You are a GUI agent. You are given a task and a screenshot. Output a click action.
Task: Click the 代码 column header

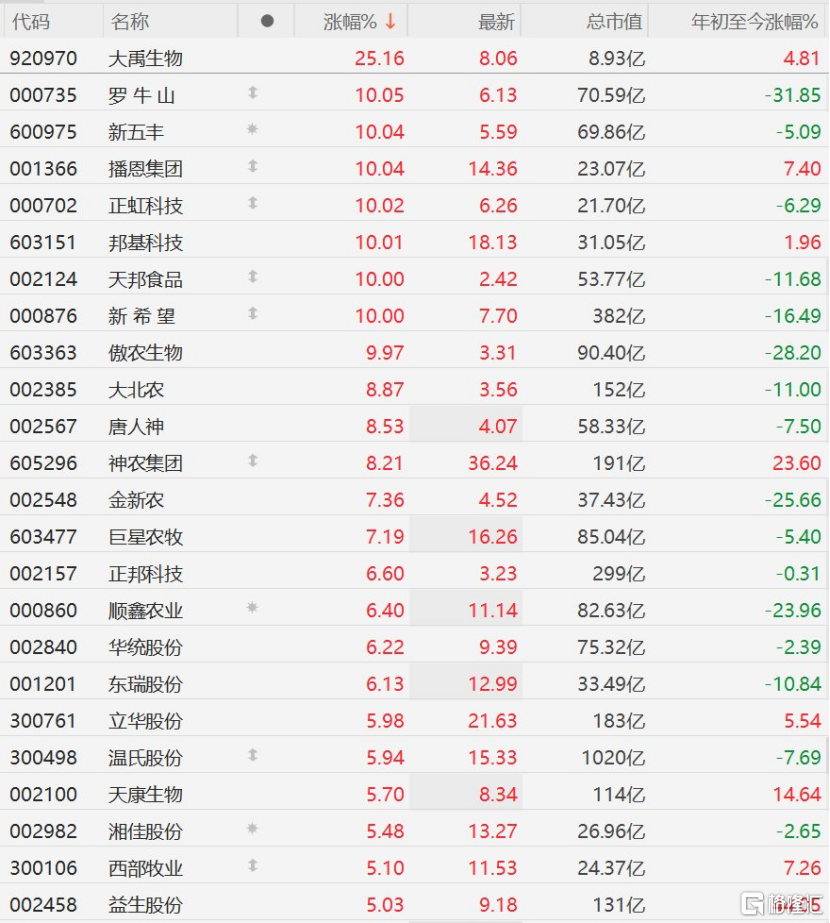pyautogui.click(x=31, y=22)
